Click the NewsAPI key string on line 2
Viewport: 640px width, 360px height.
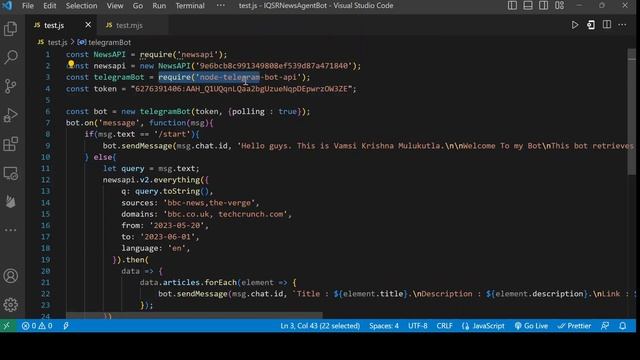pos(274,66)
